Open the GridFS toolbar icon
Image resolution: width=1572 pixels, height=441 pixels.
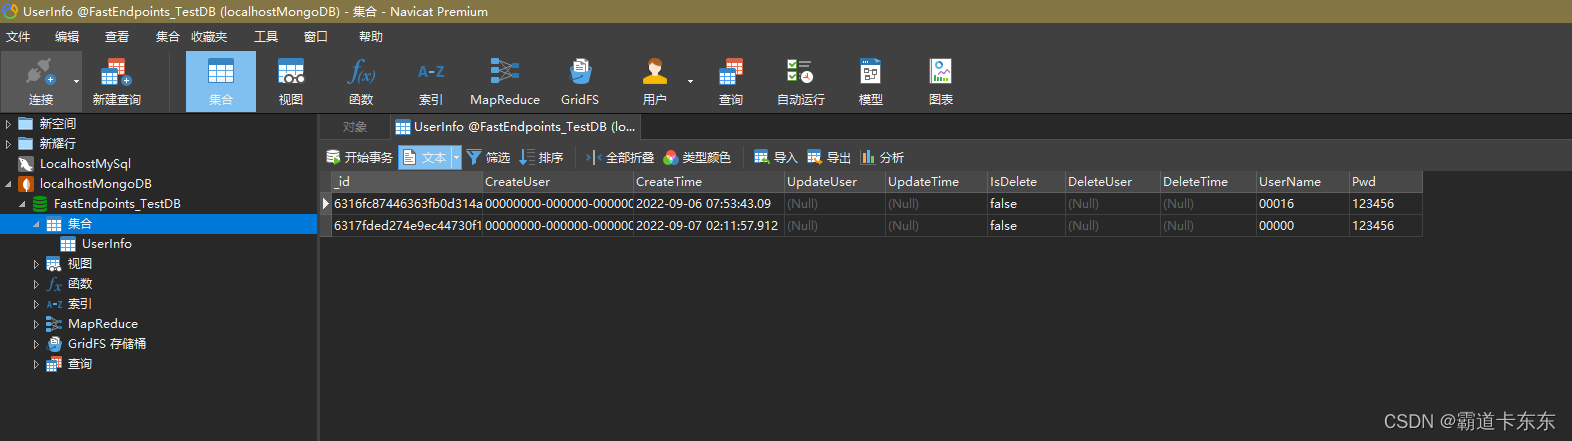tap(580, 81)
